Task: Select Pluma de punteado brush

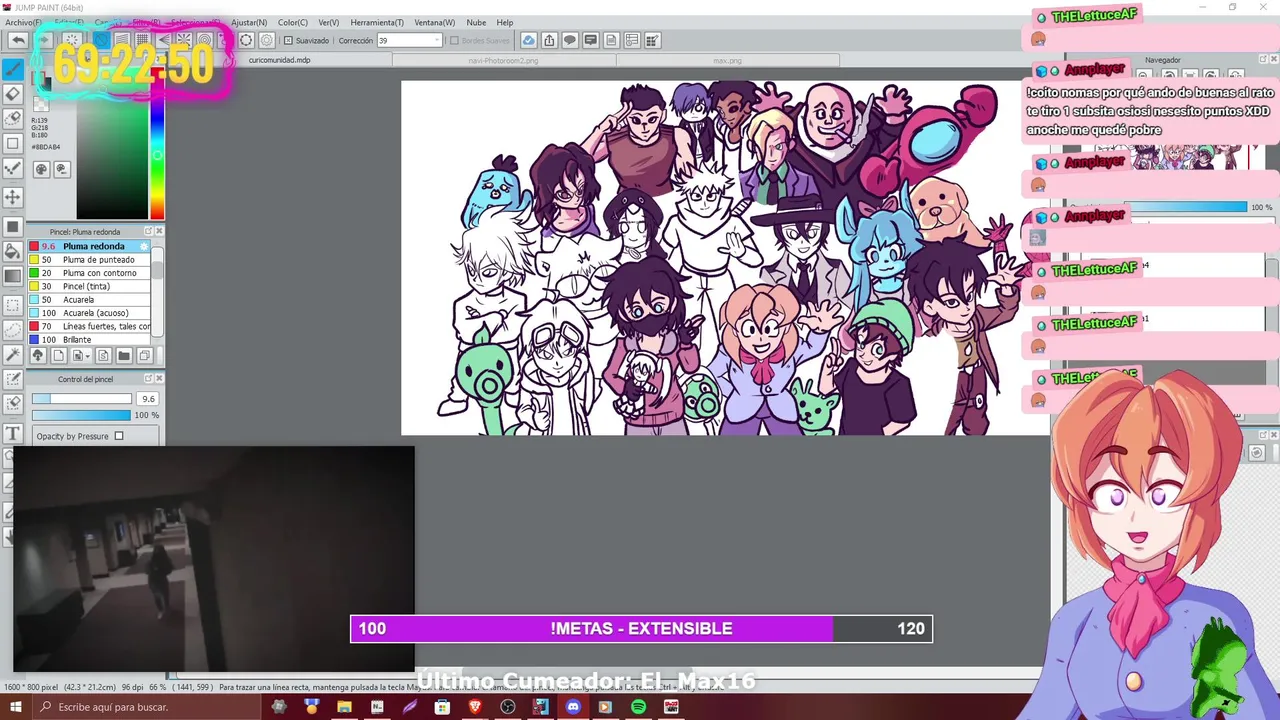Action: [x=88, y=260]
